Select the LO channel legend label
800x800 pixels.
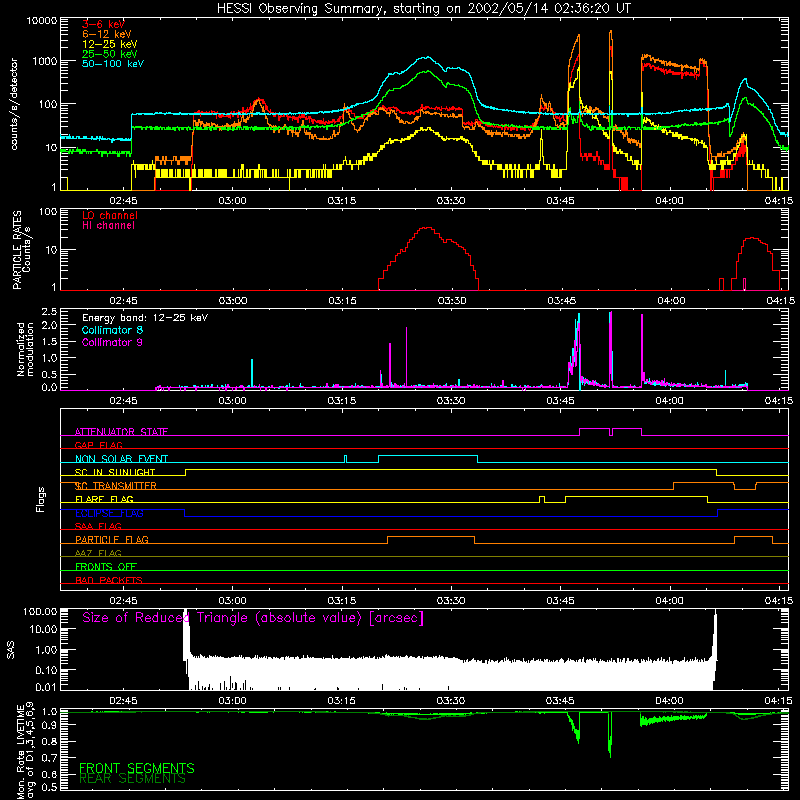tap(109, 215)
